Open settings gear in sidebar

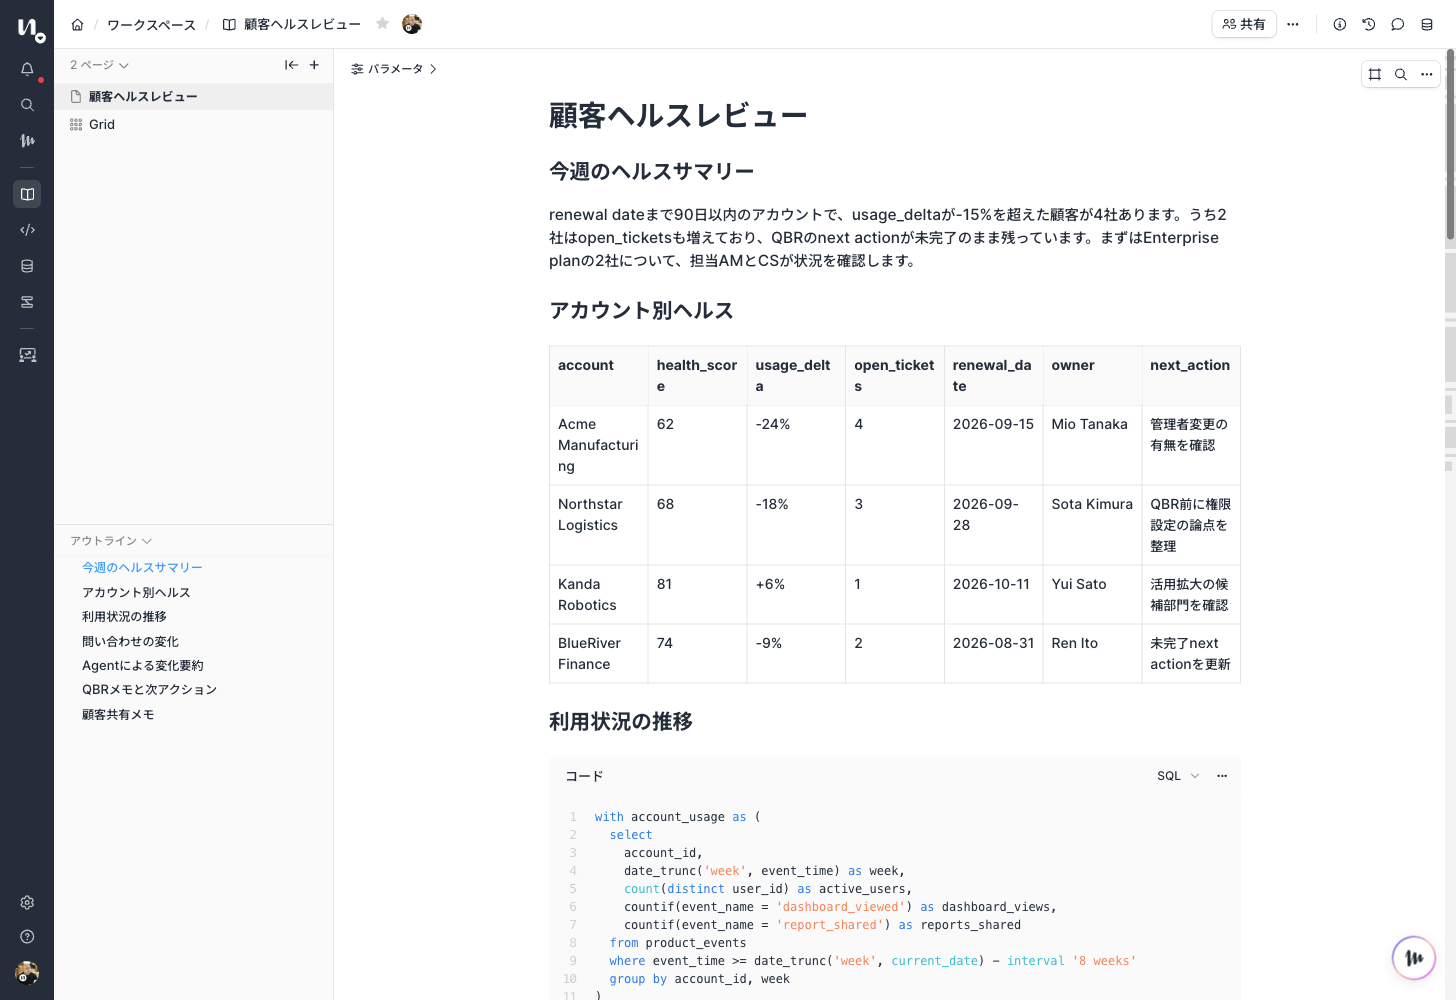27,902
